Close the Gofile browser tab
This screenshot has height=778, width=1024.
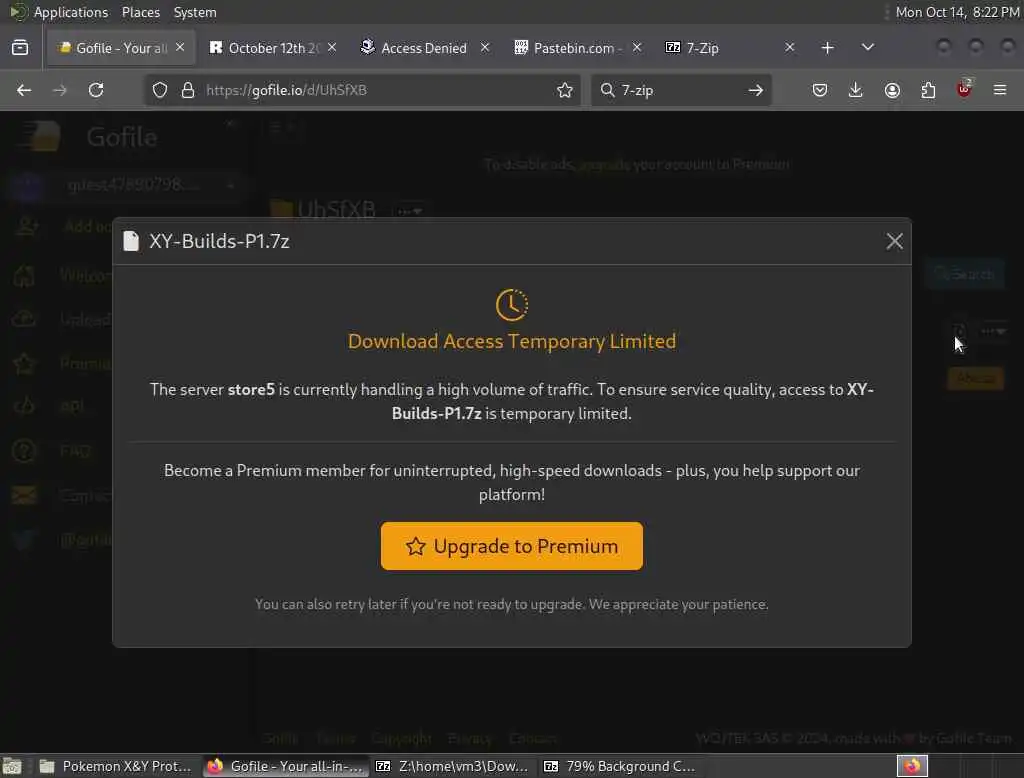pyautogui.click(x=180, y=47)
